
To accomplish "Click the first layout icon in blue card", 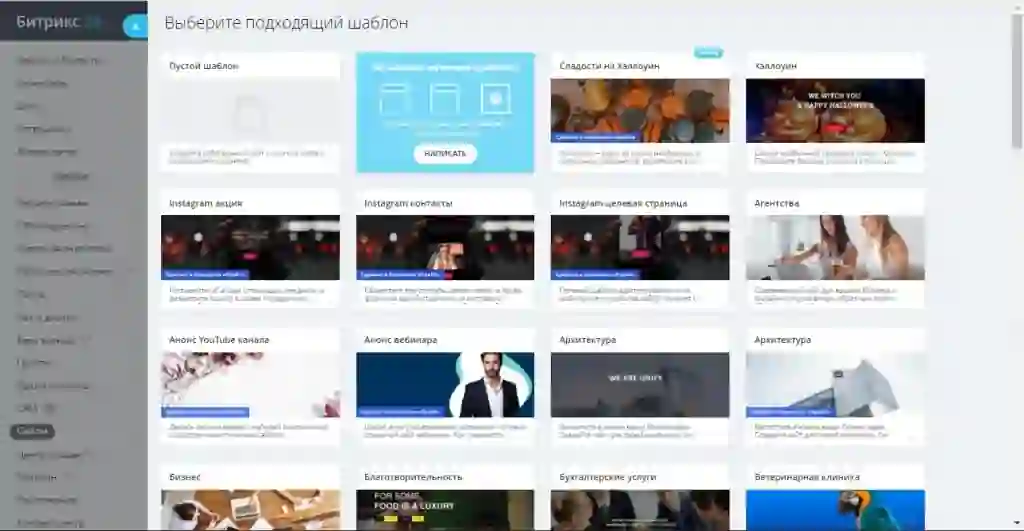I will [395, 99].
